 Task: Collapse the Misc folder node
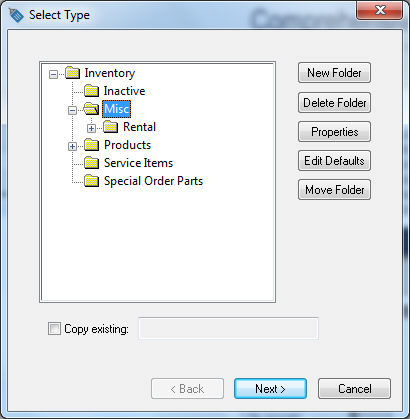[x=72, y=110]
